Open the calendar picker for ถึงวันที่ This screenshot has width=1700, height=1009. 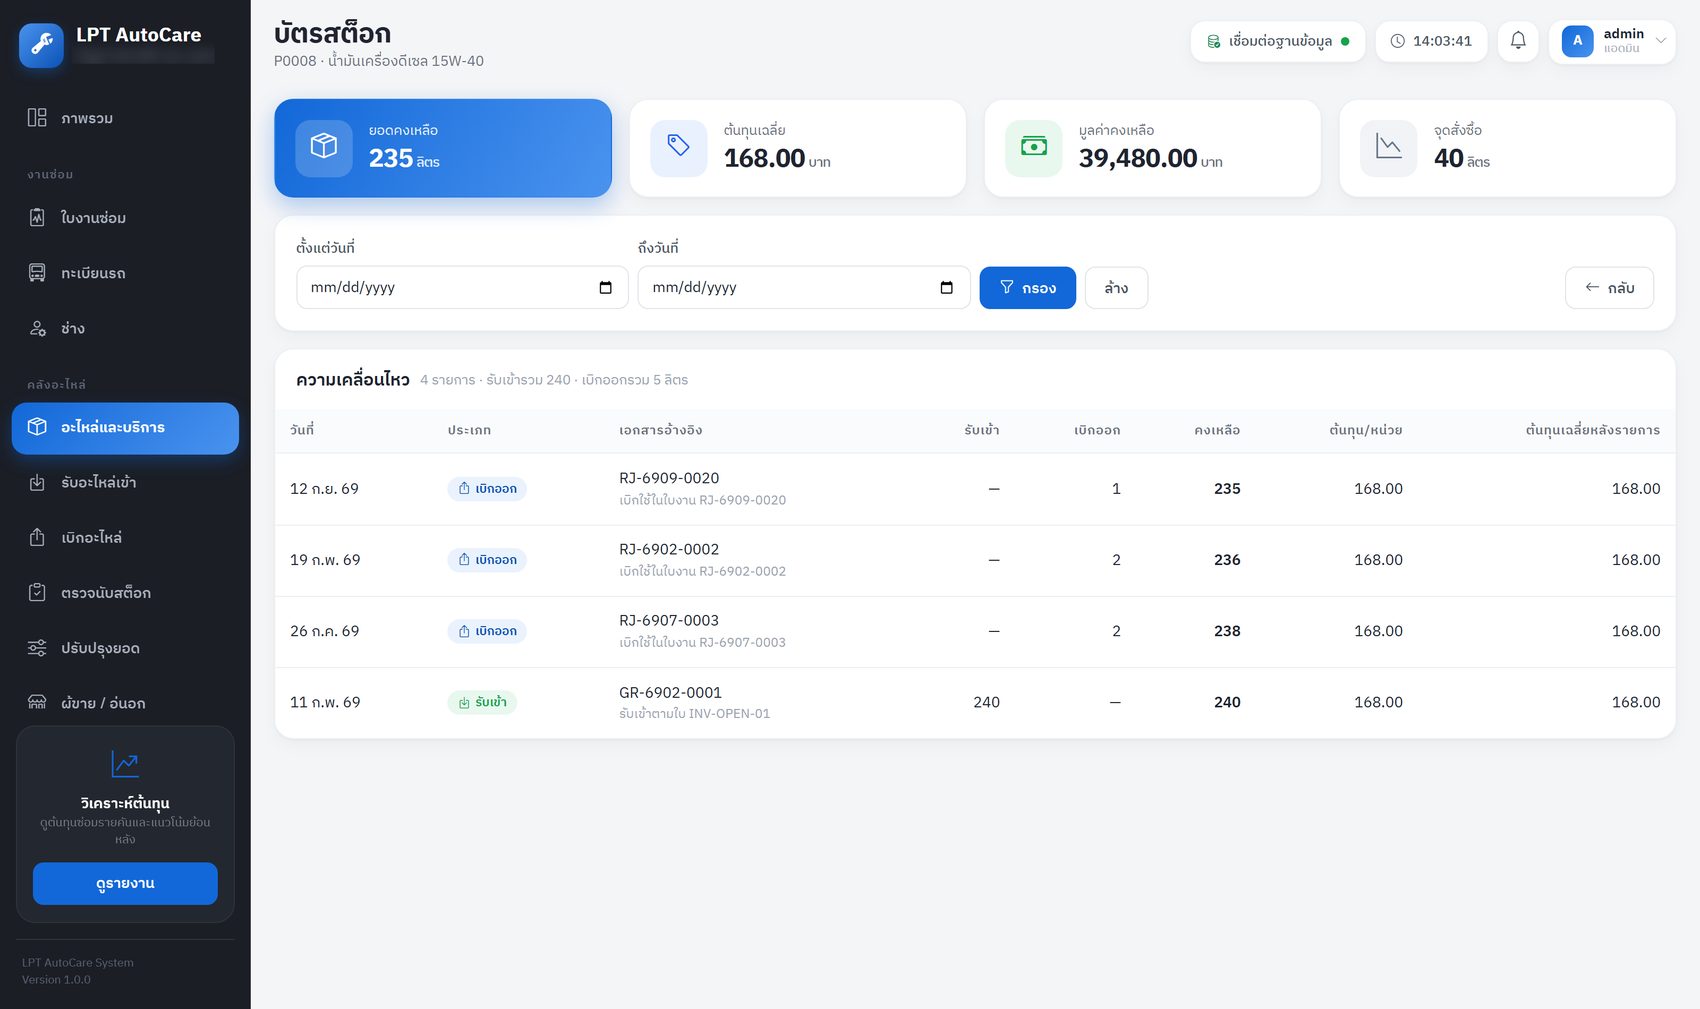click(946, 288)
